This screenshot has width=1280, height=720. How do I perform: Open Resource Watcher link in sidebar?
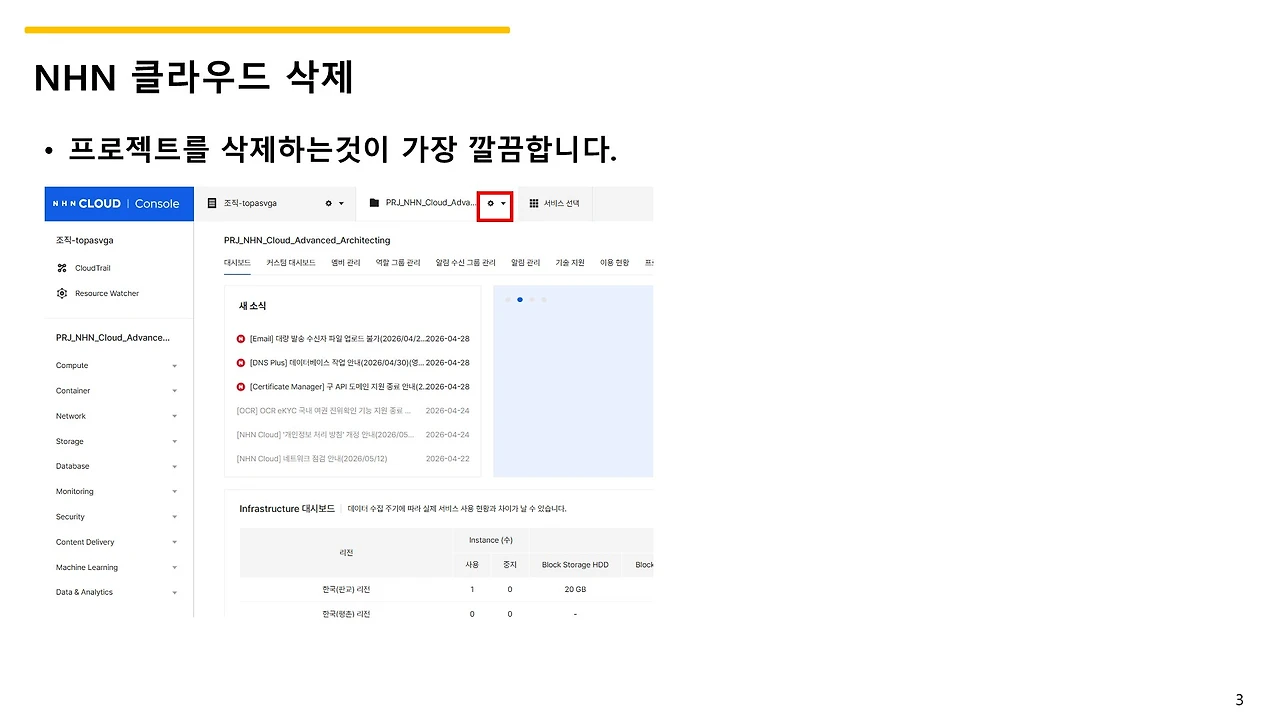[x=107, y=293]
